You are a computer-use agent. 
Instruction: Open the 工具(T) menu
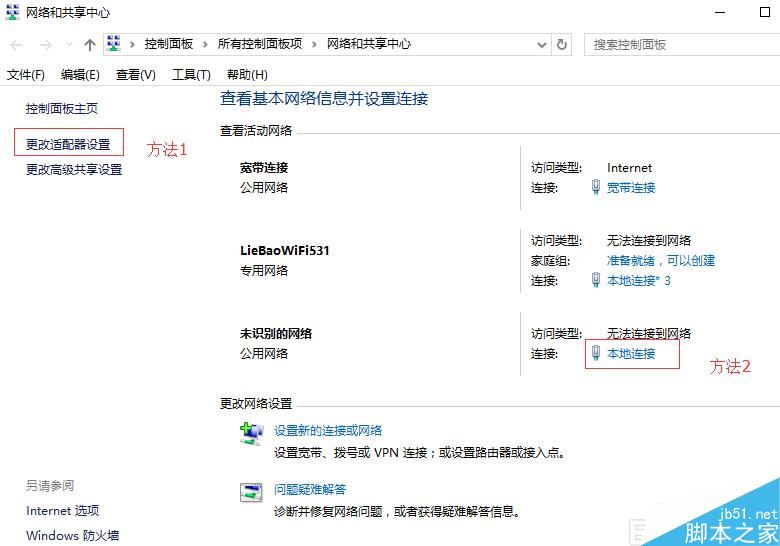click(x=191, y=75)
